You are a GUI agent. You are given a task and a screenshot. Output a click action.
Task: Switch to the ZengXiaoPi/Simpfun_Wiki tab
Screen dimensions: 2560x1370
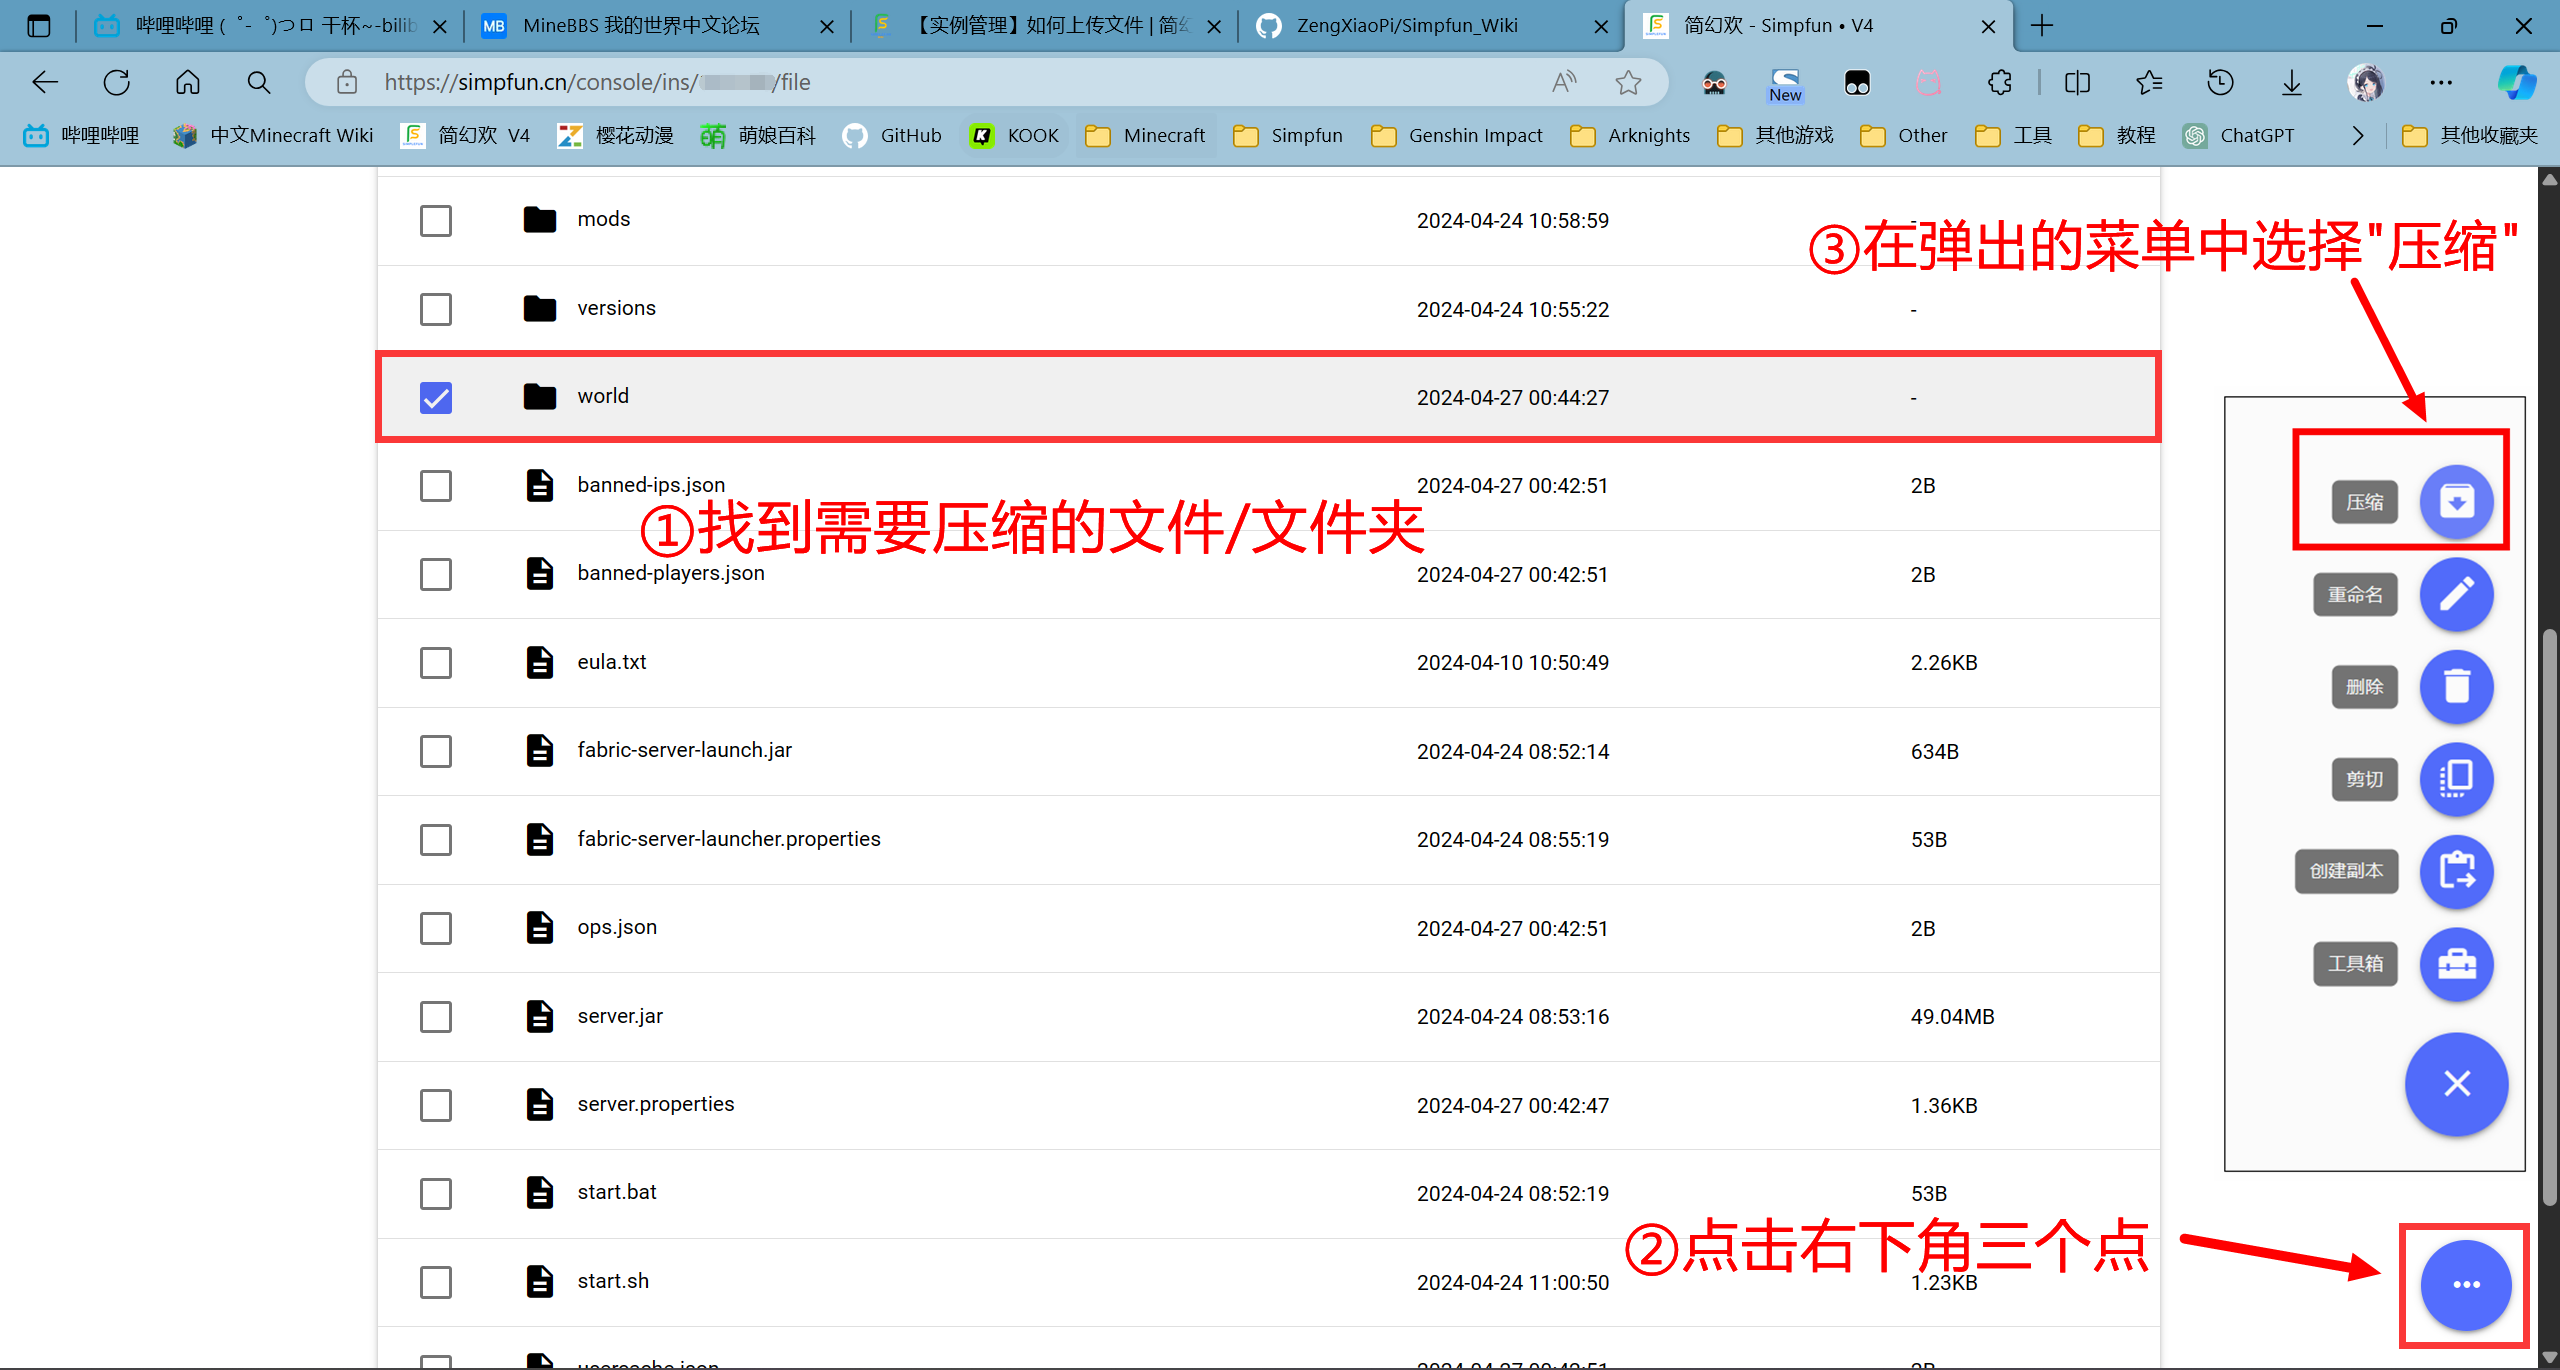click(x=1432, y=26)
